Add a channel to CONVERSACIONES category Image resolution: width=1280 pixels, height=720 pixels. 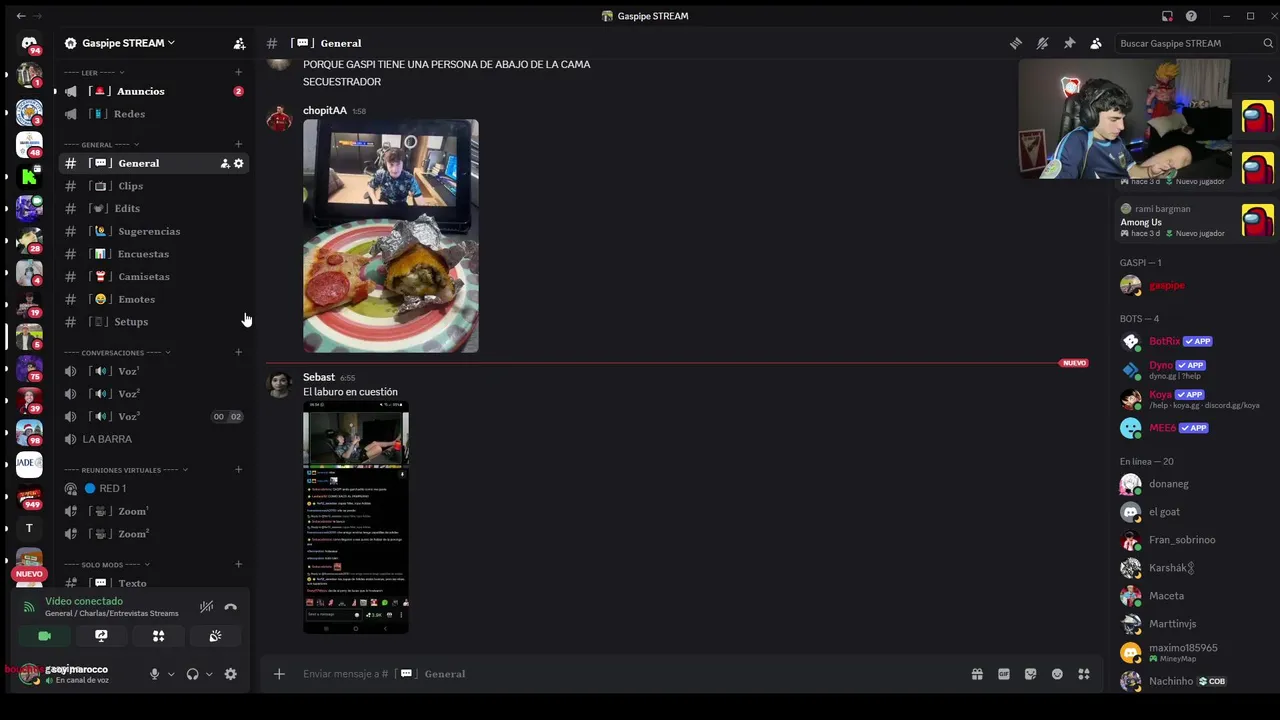click(x=238, y=352)
